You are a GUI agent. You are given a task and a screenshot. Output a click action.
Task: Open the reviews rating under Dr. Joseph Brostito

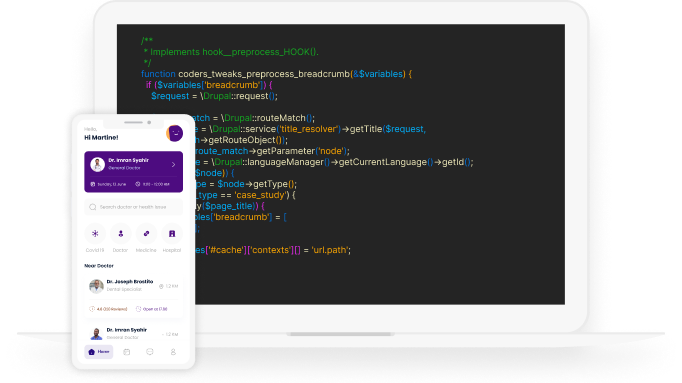pos(109,309)
